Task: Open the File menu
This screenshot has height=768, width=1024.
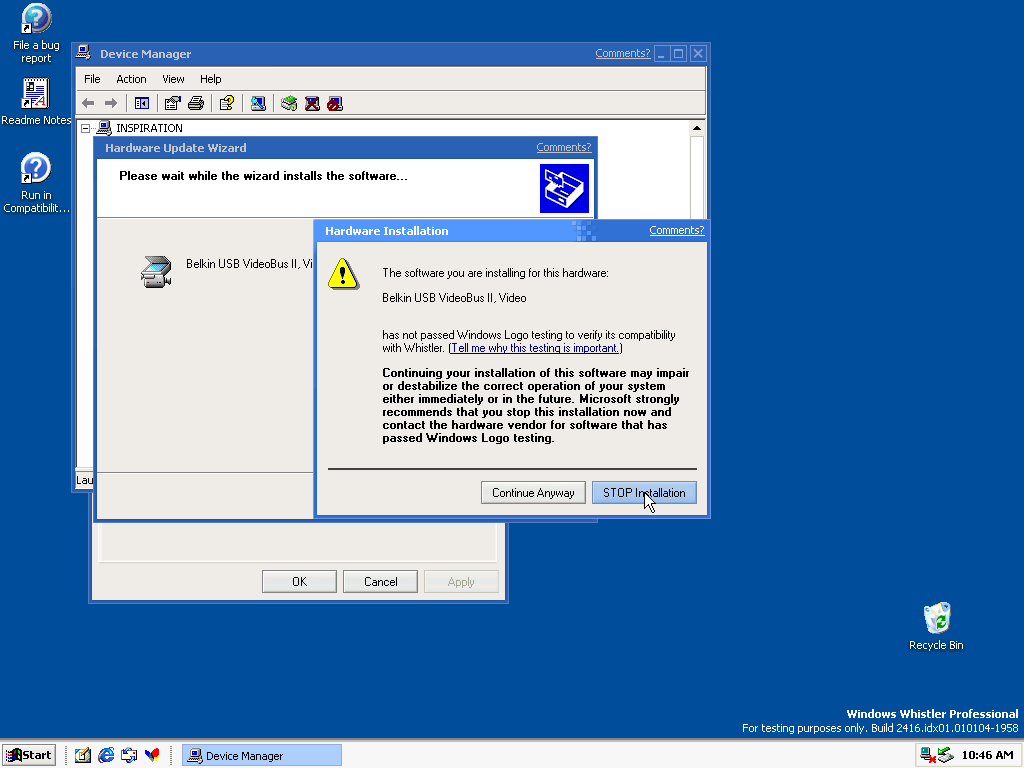Action: pos(92,79)
